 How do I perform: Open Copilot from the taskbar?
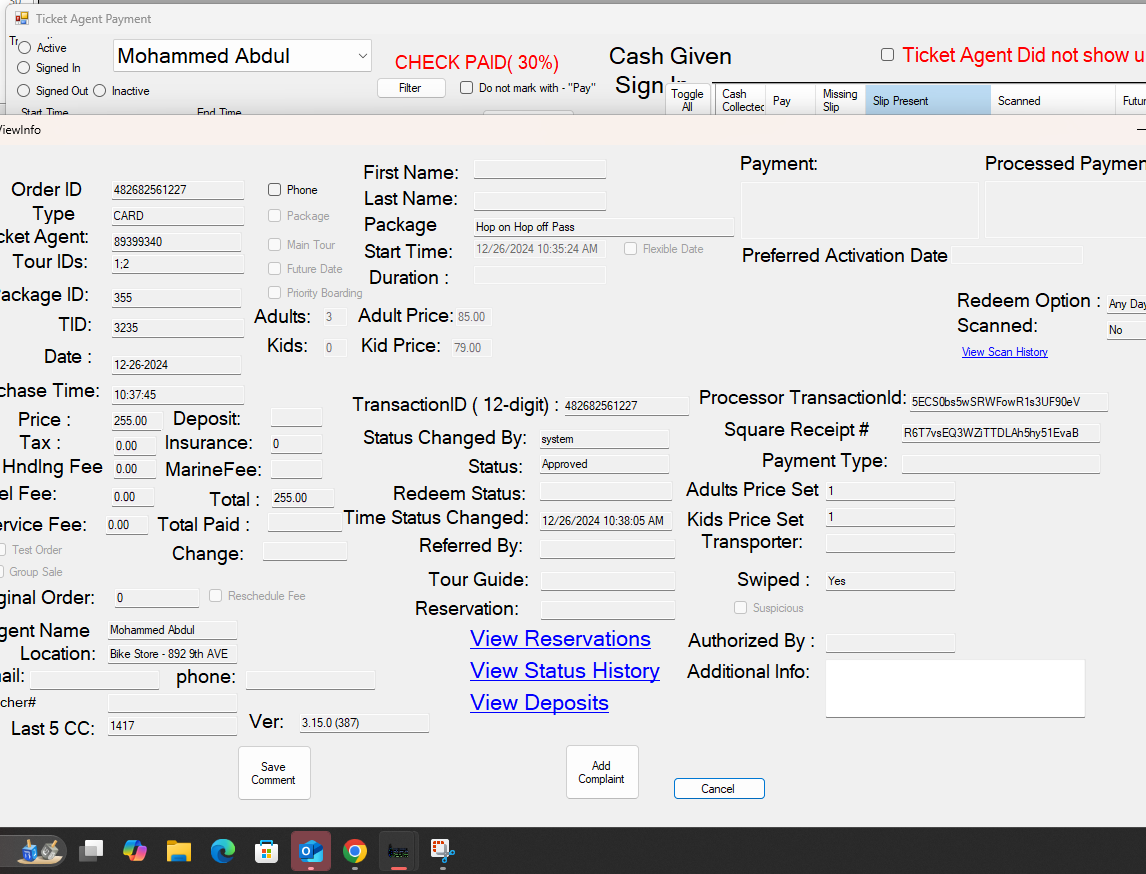click(135, 851)
